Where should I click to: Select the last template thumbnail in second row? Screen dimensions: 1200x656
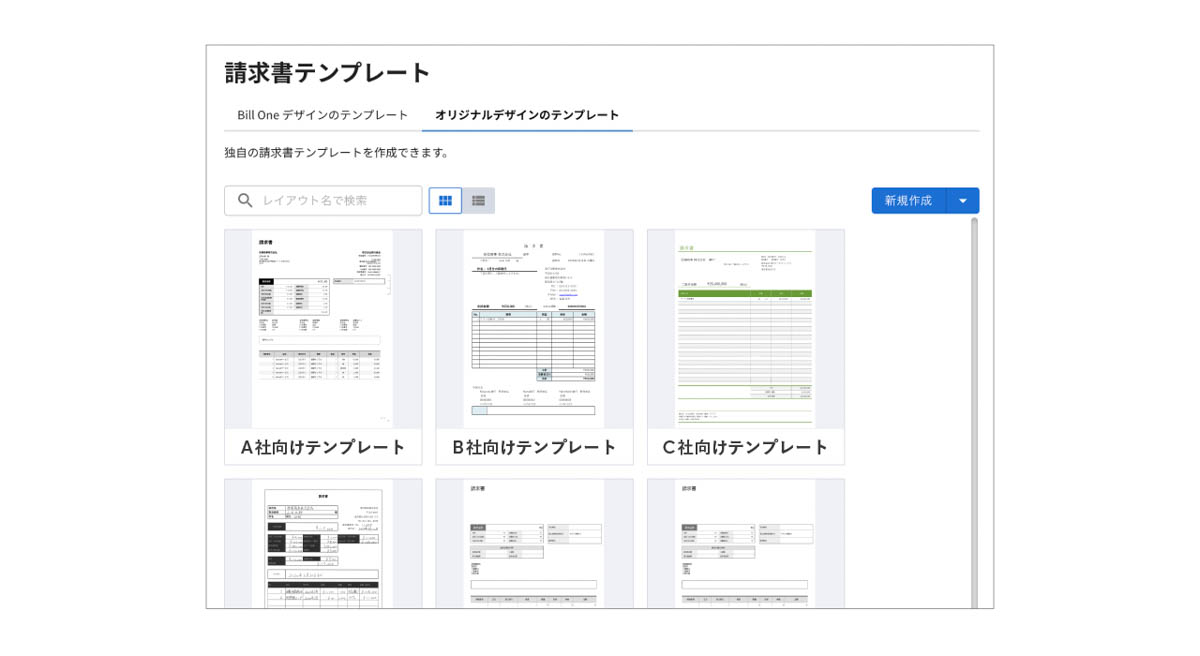[746, 543]
